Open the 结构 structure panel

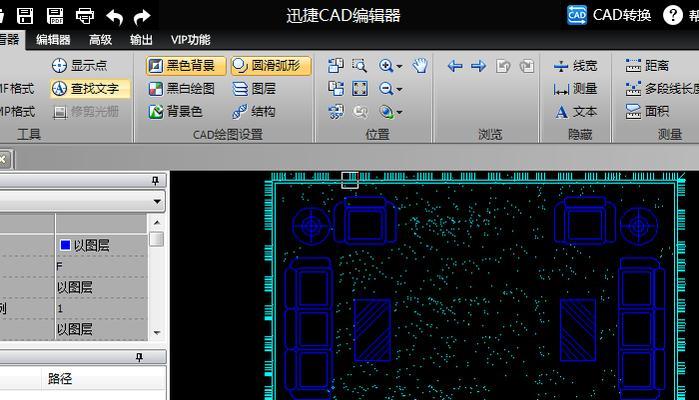point(254,111)
